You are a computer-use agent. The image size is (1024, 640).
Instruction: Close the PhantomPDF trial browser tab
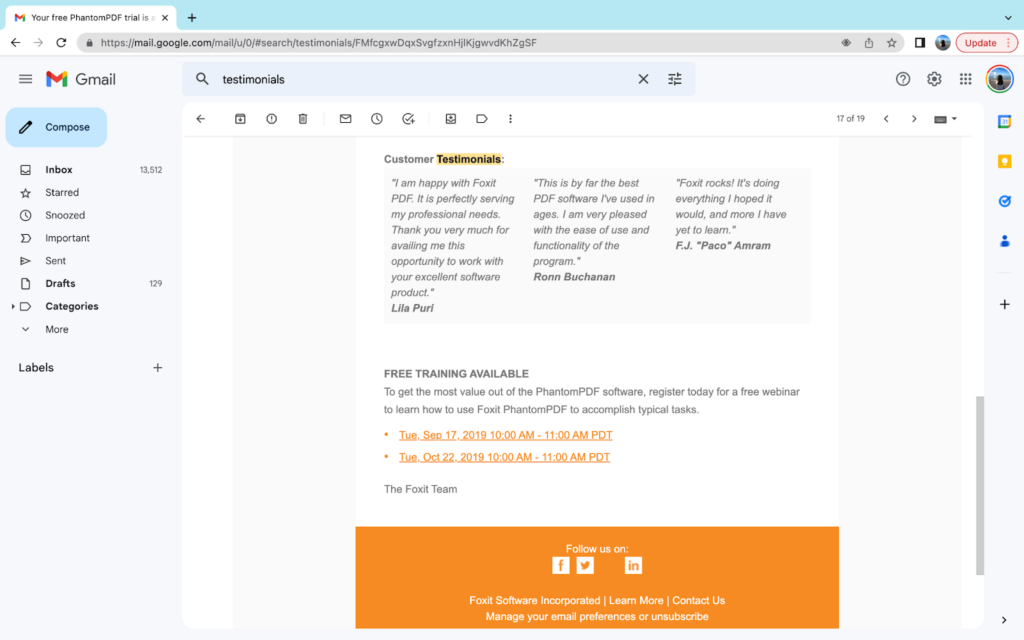coord(165,18)
